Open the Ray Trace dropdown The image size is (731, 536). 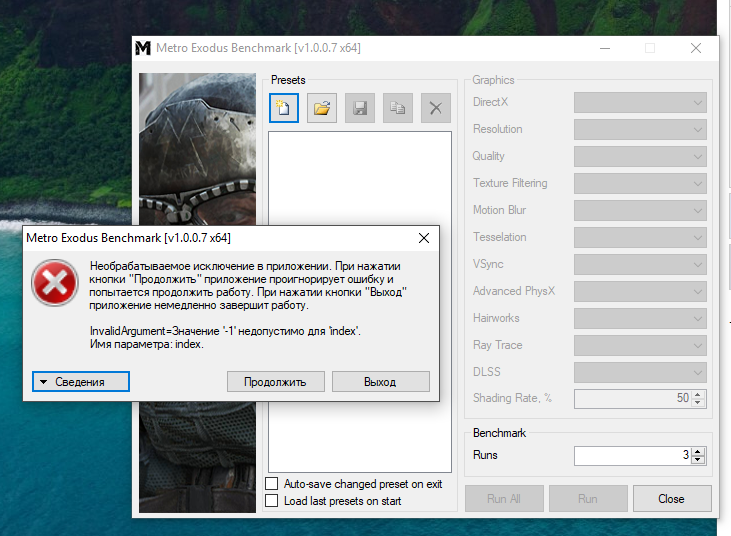[640, 346]
